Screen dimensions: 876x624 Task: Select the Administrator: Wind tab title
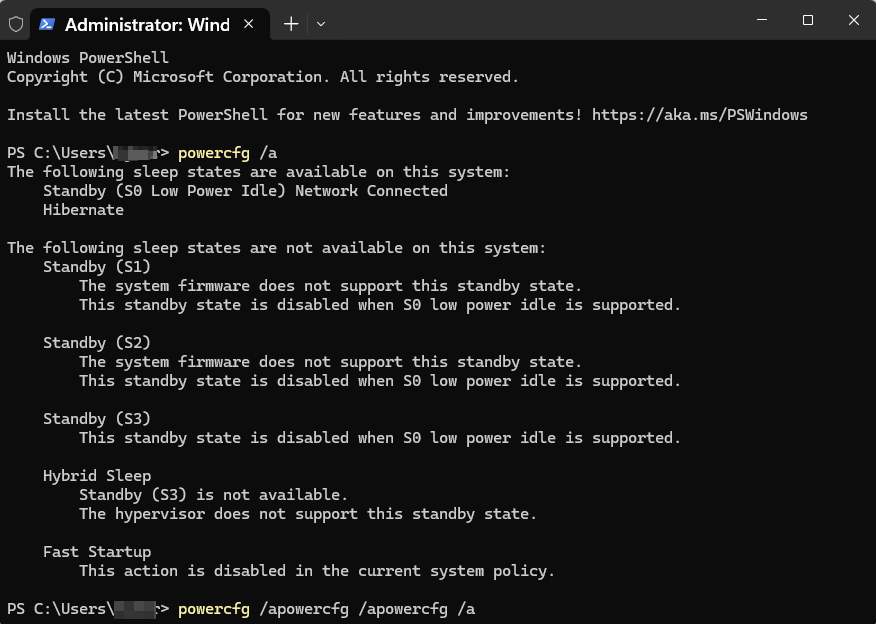tap(147, 24)
